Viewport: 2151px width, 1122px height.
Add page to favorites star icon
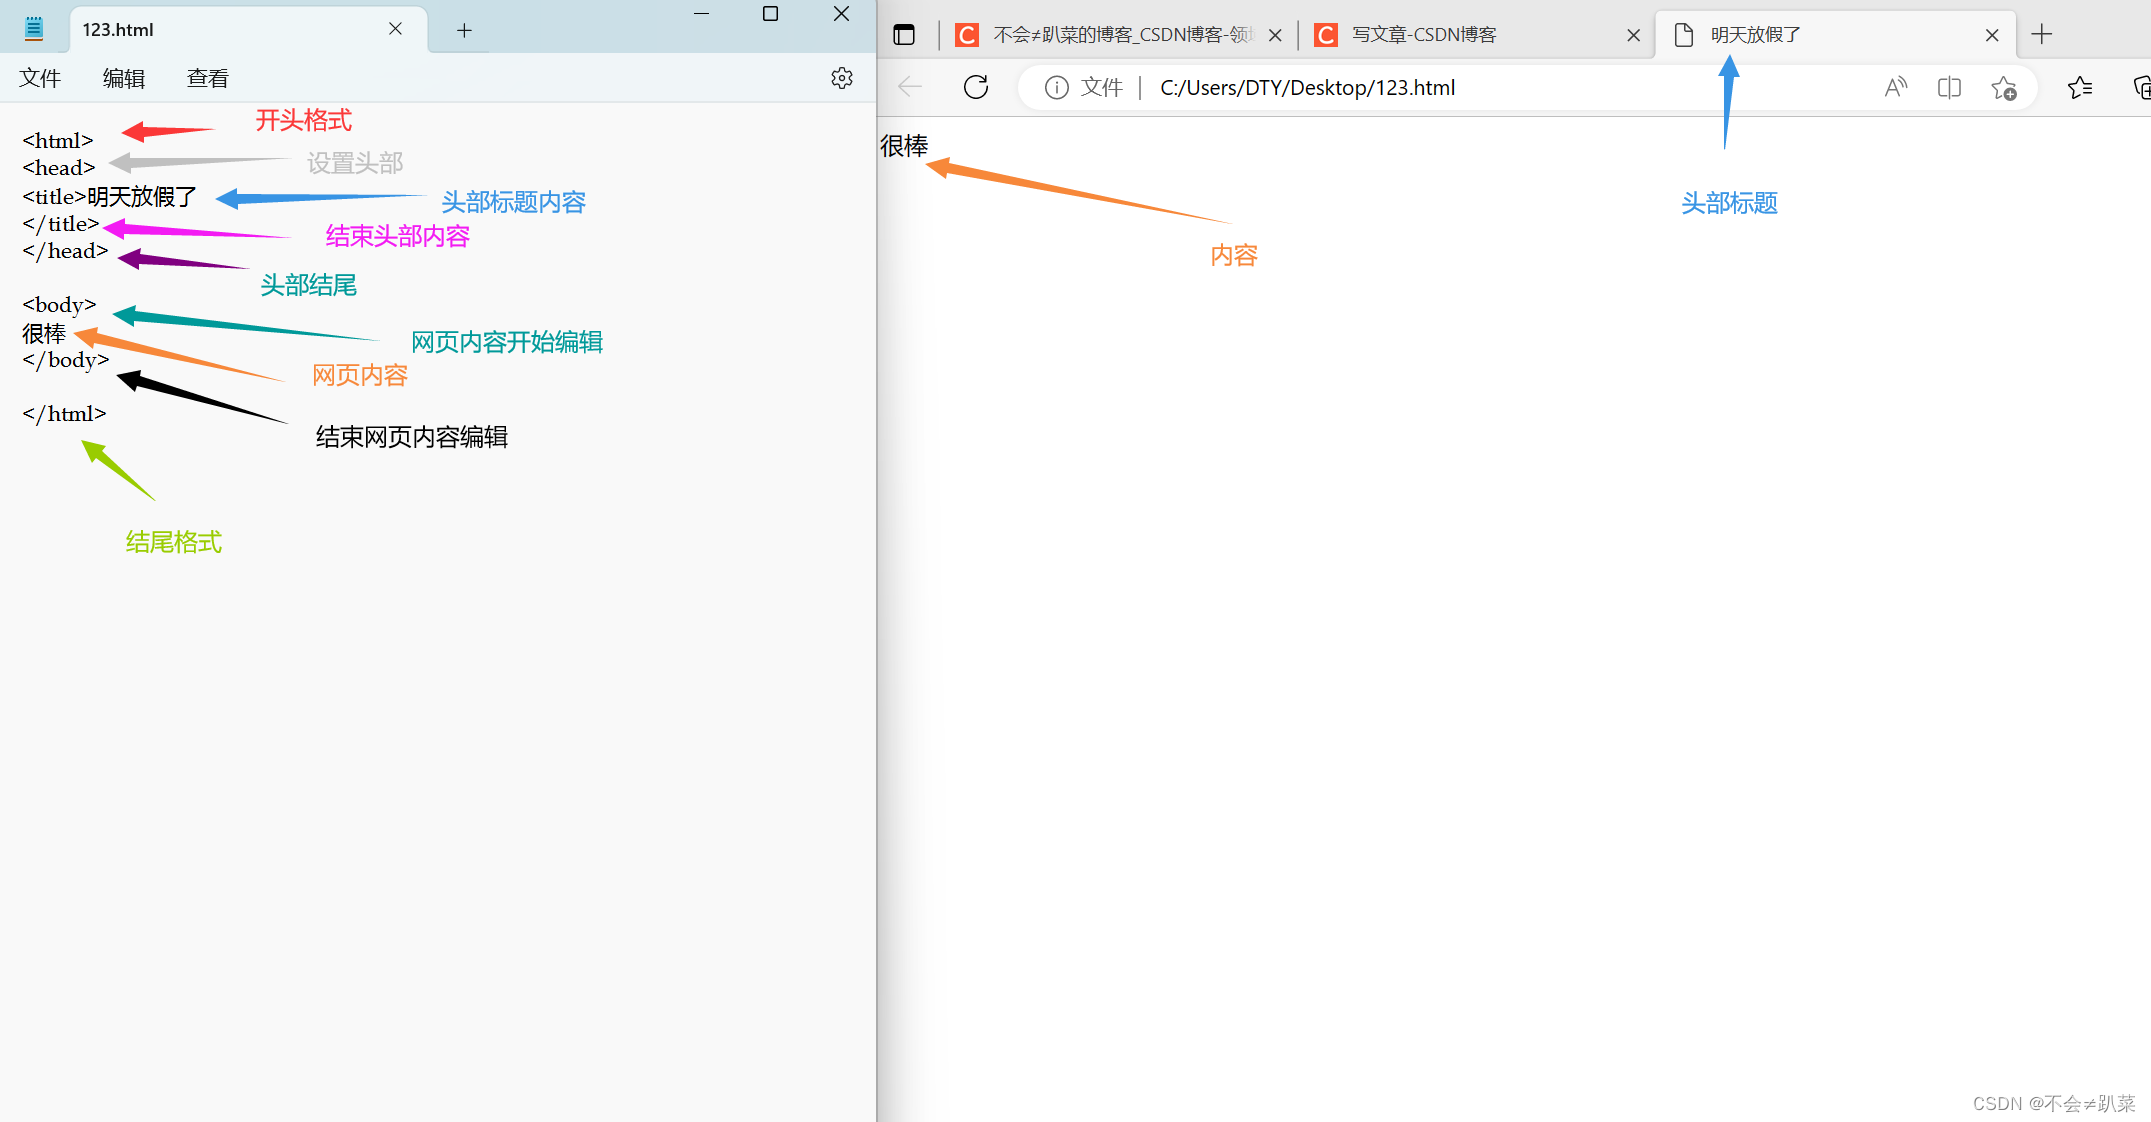2003,88
